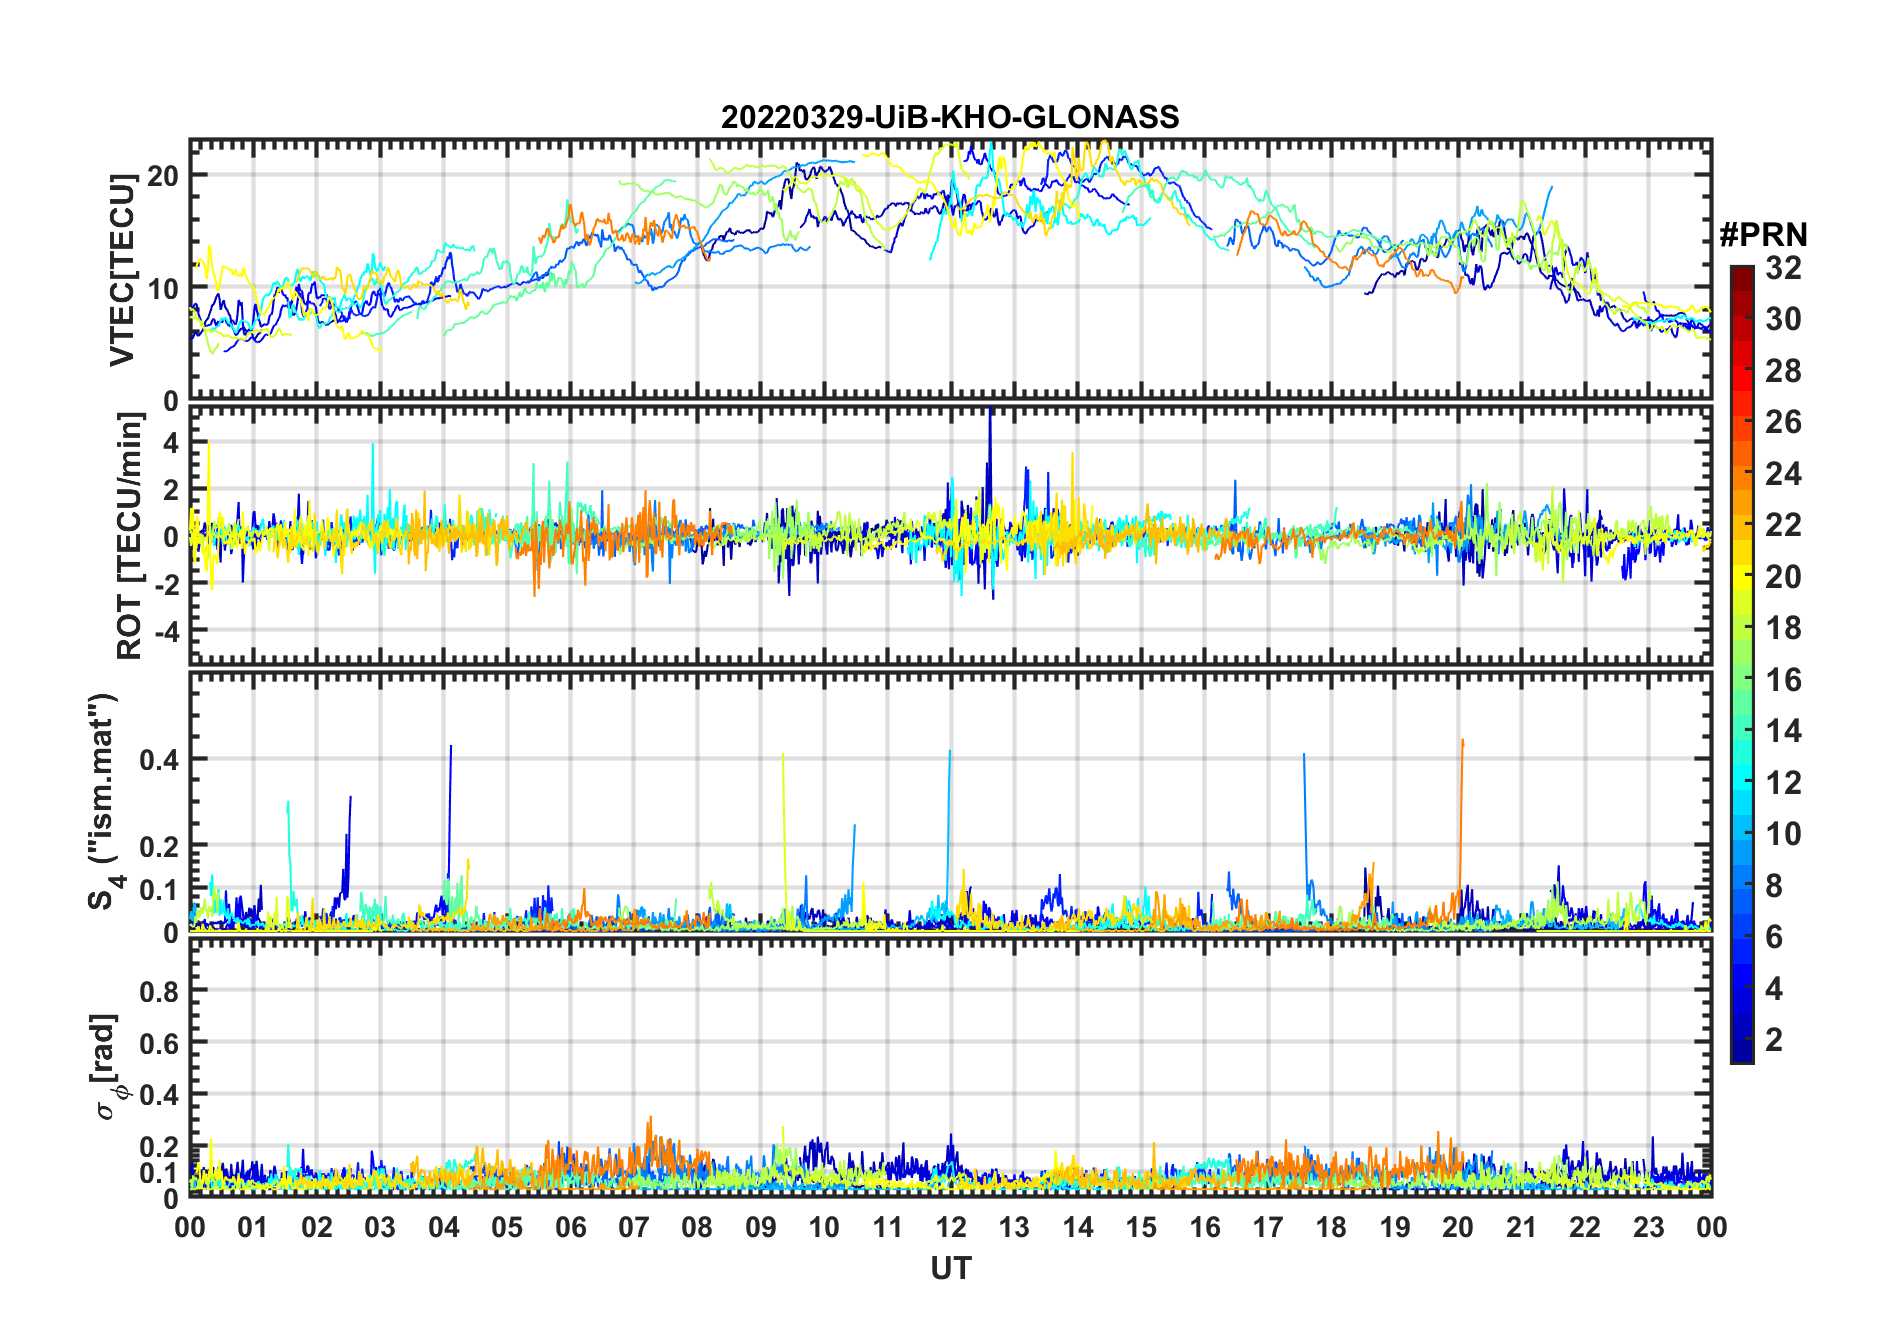Image resolution: width=1902 pixels, height=1330 pixels.
Task: Click ROT y-axis tick label -4
Action: click(x=165, y=632)
